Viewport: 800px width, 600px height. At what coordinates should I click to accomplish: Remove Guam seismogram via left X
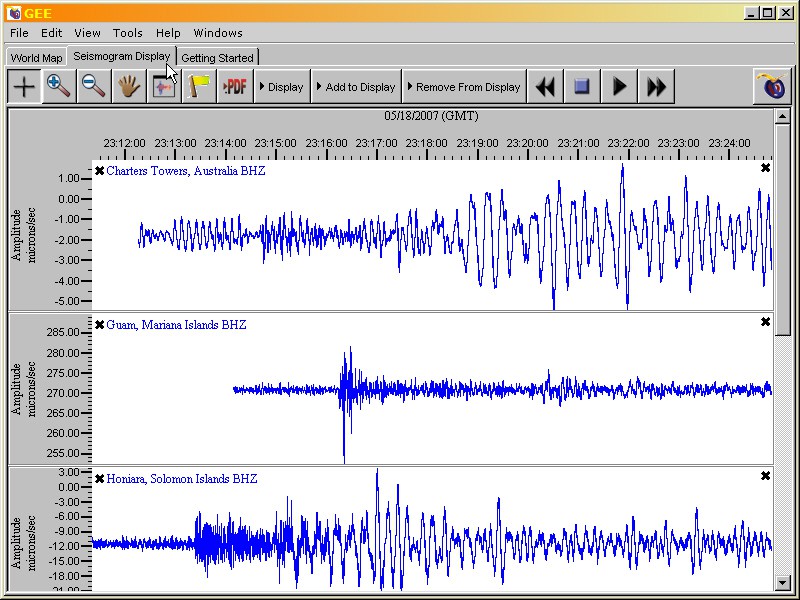pyautogui.click(x=99, y=324)
